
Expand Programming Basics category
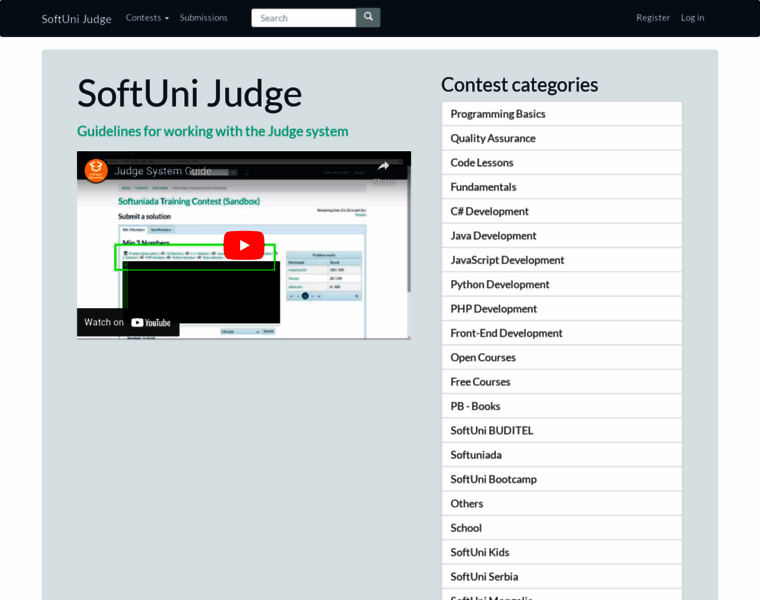click(498, 114)
